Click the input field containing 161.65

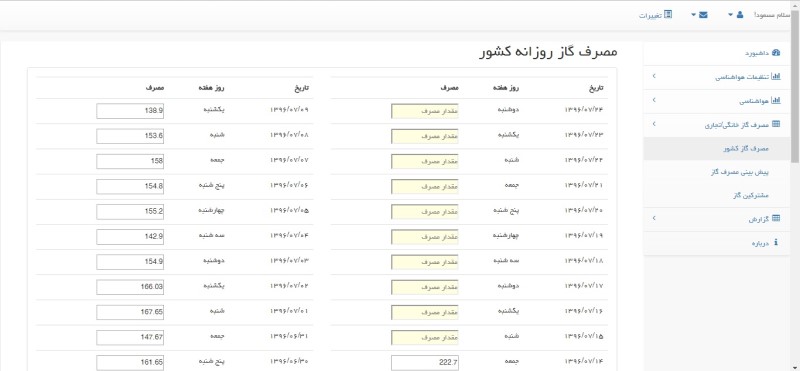coord(130,362)
